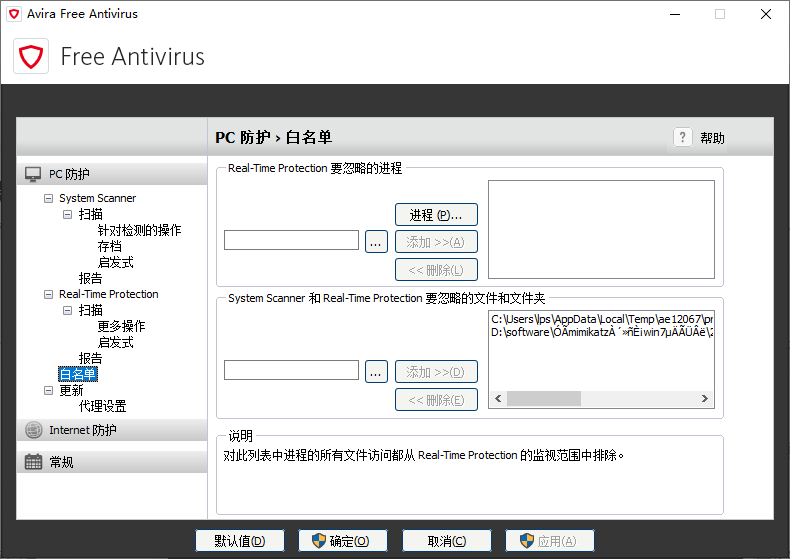Click the exclusion list right scroll arrow
The image size is (790, 559).
[x=705, y=399]
